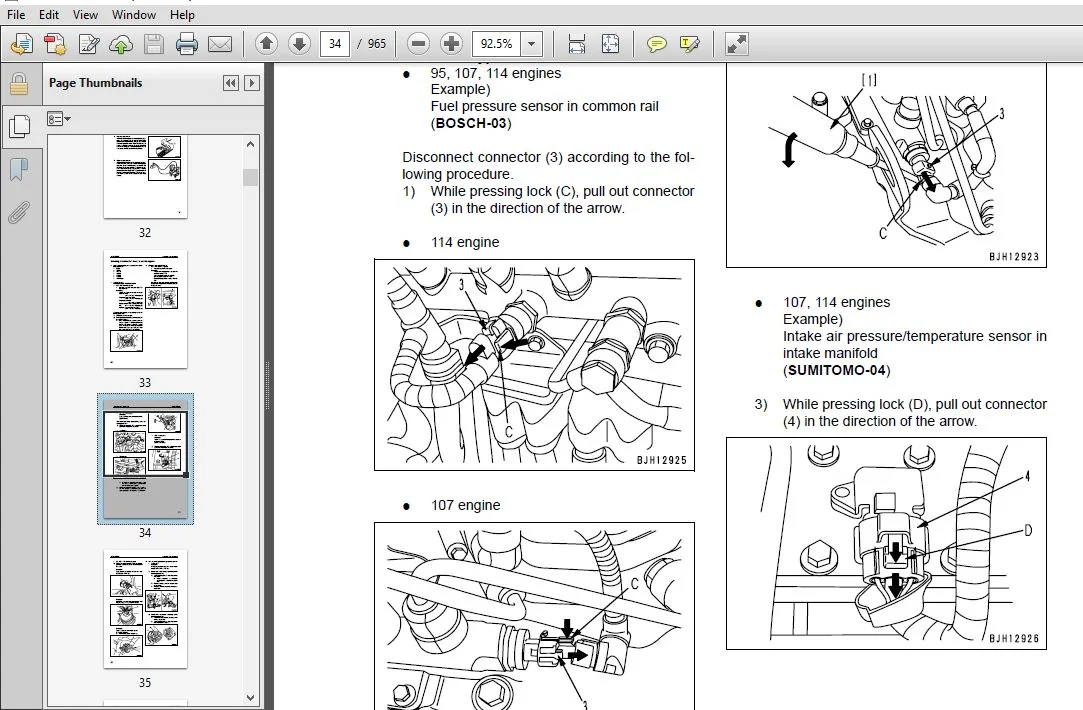1083x710 pixels.
Task: Click the zoom out minus button
Action: [418, 44]
